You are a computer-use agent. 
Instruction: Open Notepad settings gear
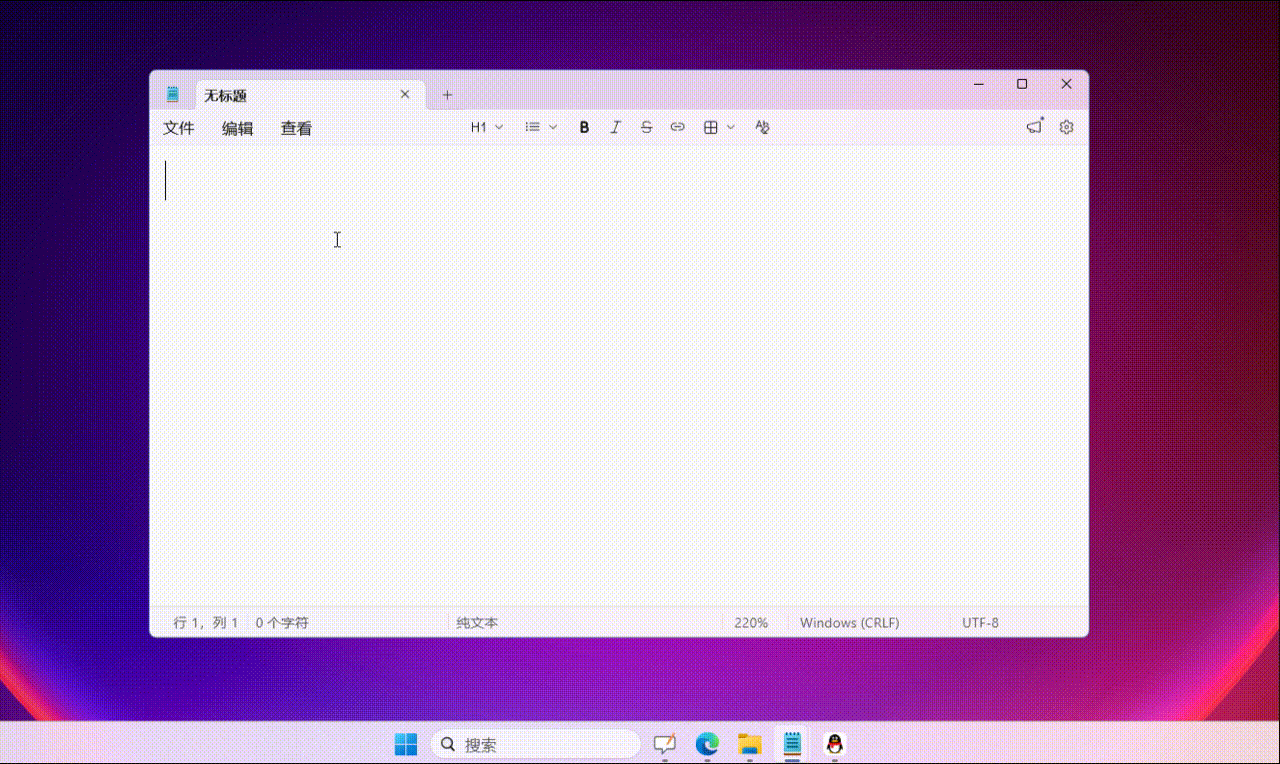pyautogui.click(x=1066, y=127)
